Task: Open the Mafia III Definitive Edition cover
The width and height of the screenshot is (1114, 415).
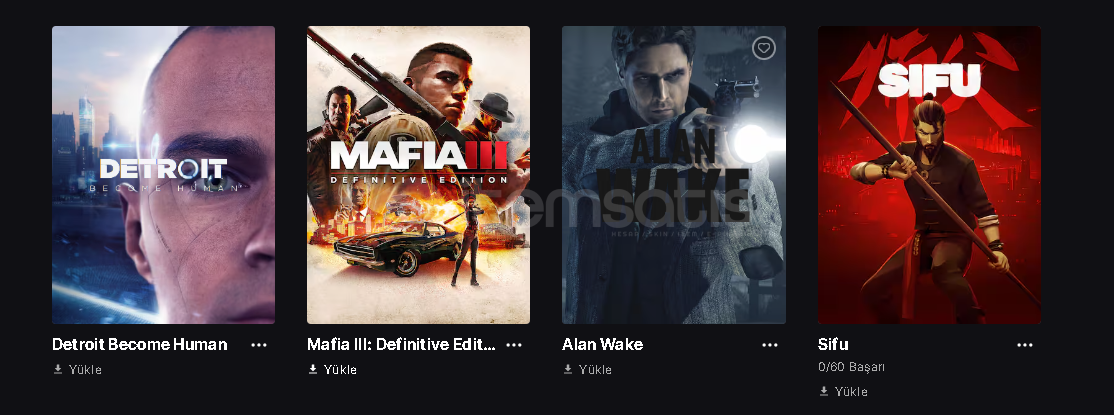Action: pyautogui.click(x=418, y=175)
